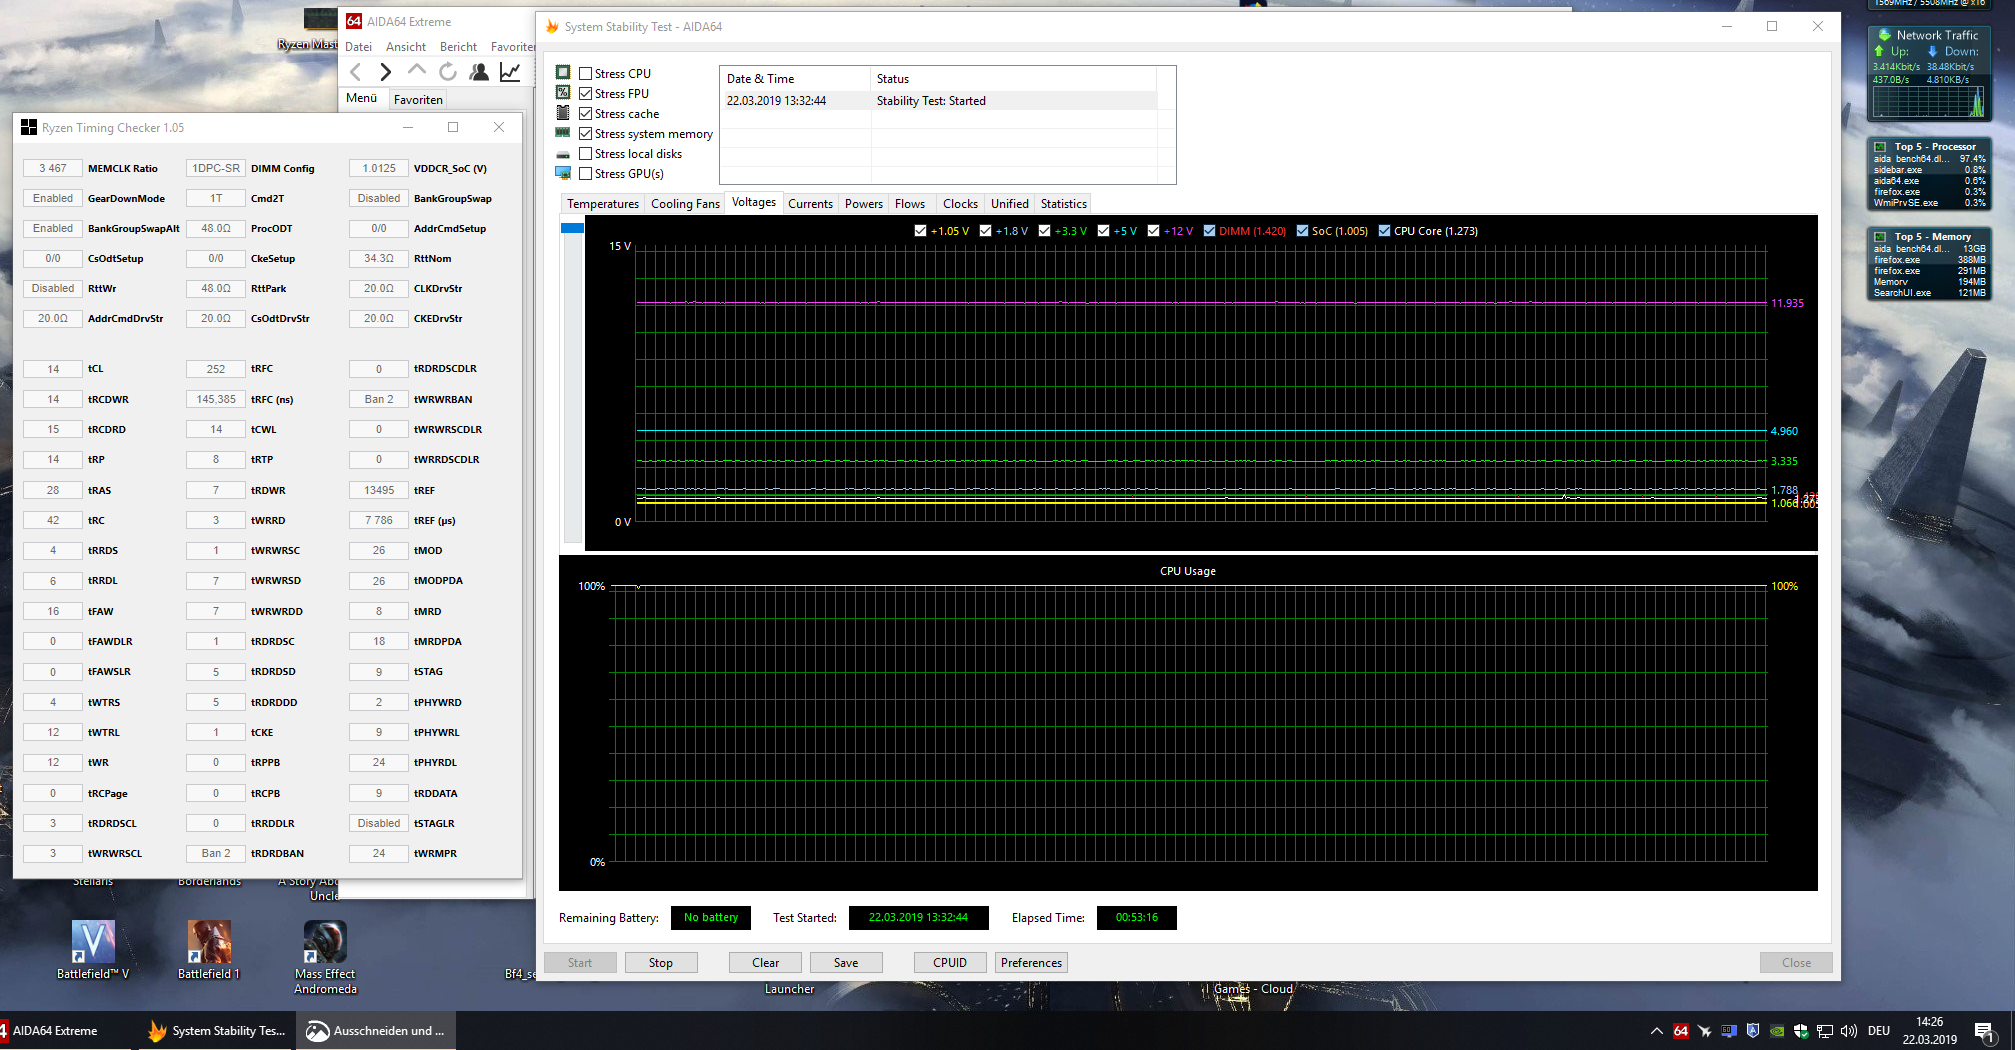The image size is (2015, 1050).
Task: Click the monitor icon beside Stress GPU(s)
Action: pyautogui.click(x=563, y=173)
